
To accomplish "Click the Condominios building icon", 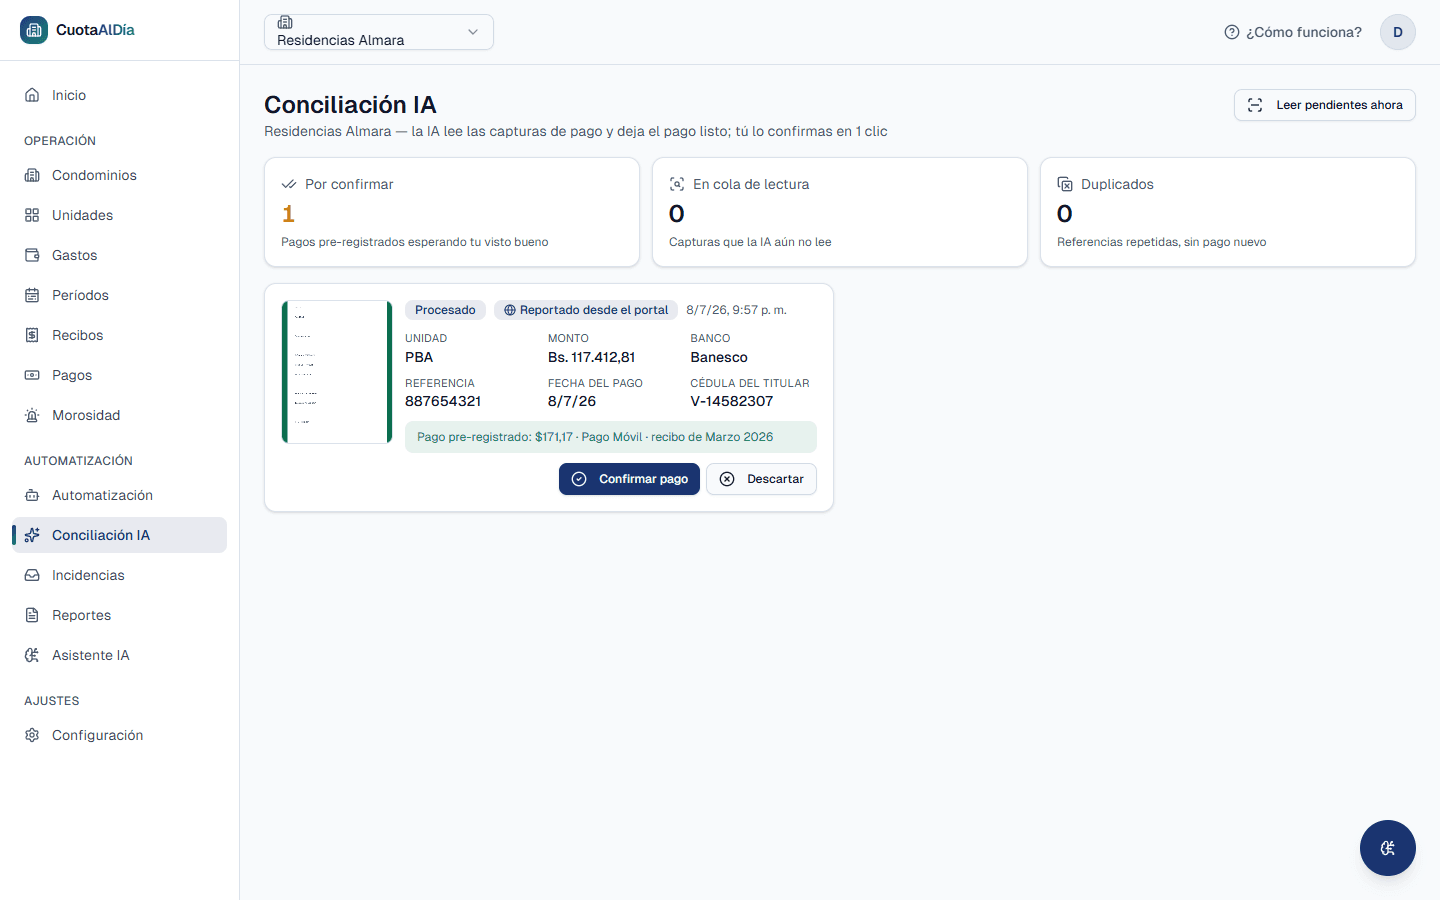I will (x=32, y=175).
